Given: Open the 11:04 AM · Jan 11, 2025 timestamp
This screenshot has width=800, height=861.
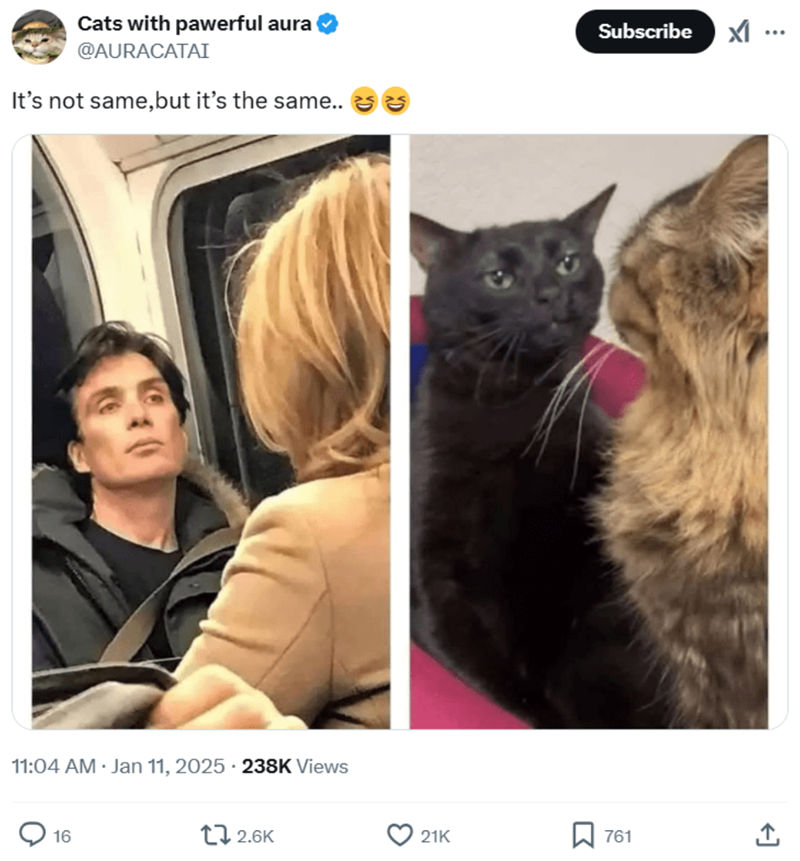Looking at the screenshot, I should [x=116, y=767].
